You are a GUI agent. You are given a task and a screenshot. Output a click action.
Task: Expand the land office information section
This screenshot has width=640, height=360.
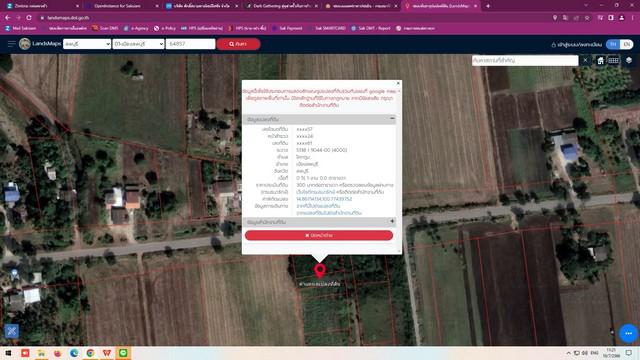tap(392, 222)
